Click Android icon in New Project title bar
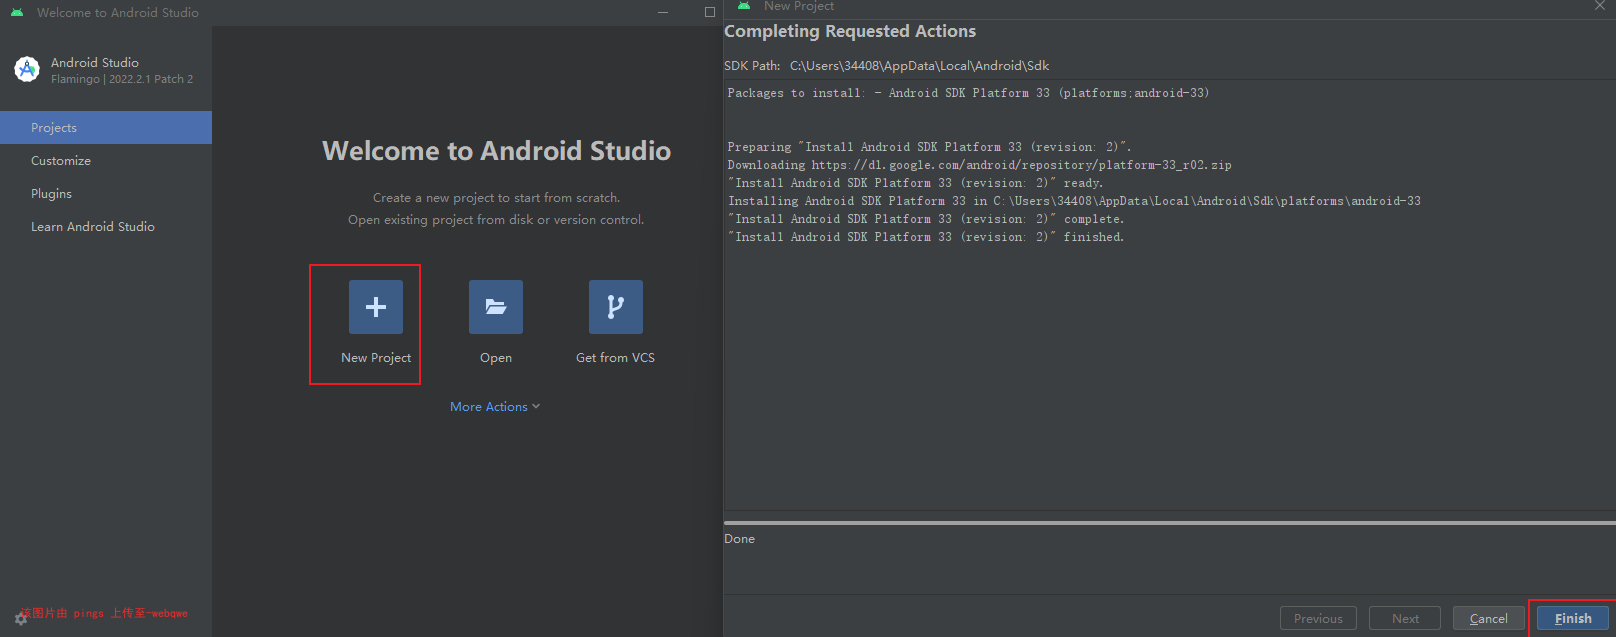The image size is (1616, 637). 744,5
